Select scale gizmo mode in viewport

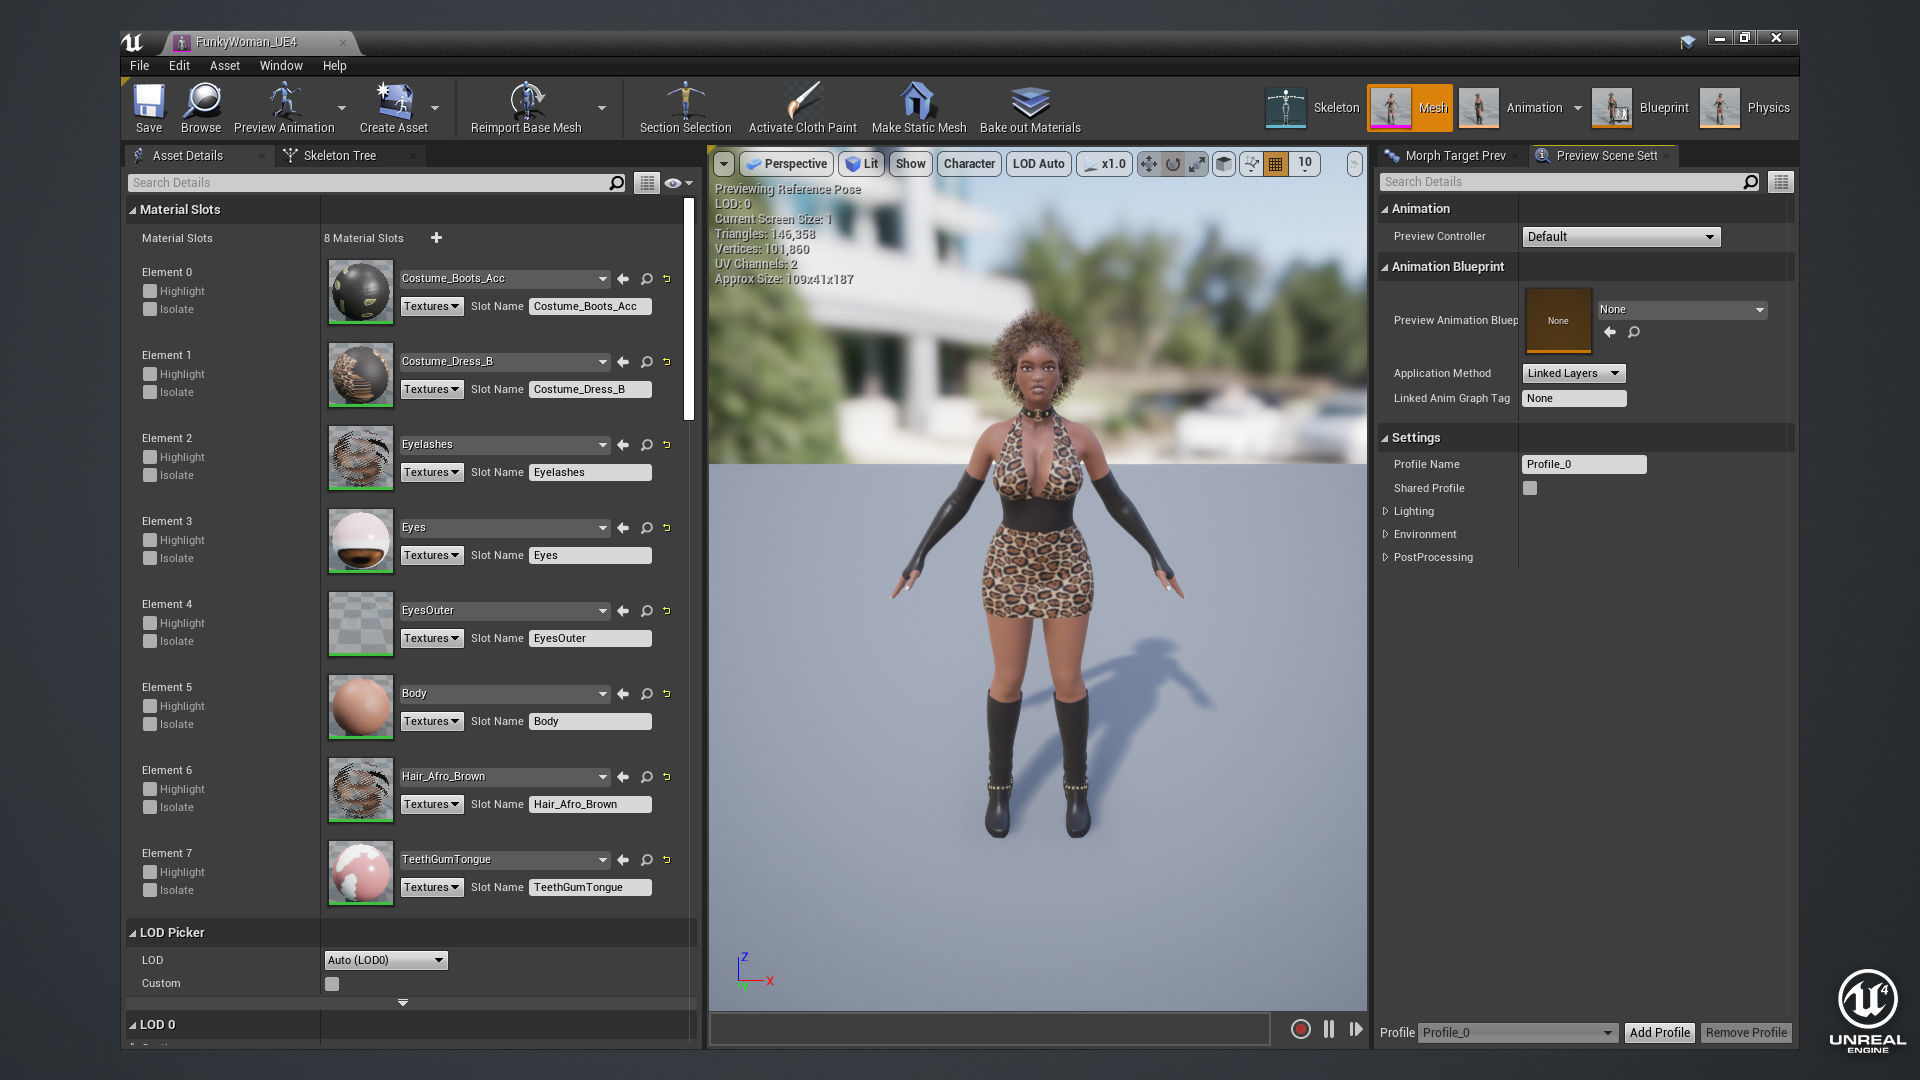click(1197, 164)
